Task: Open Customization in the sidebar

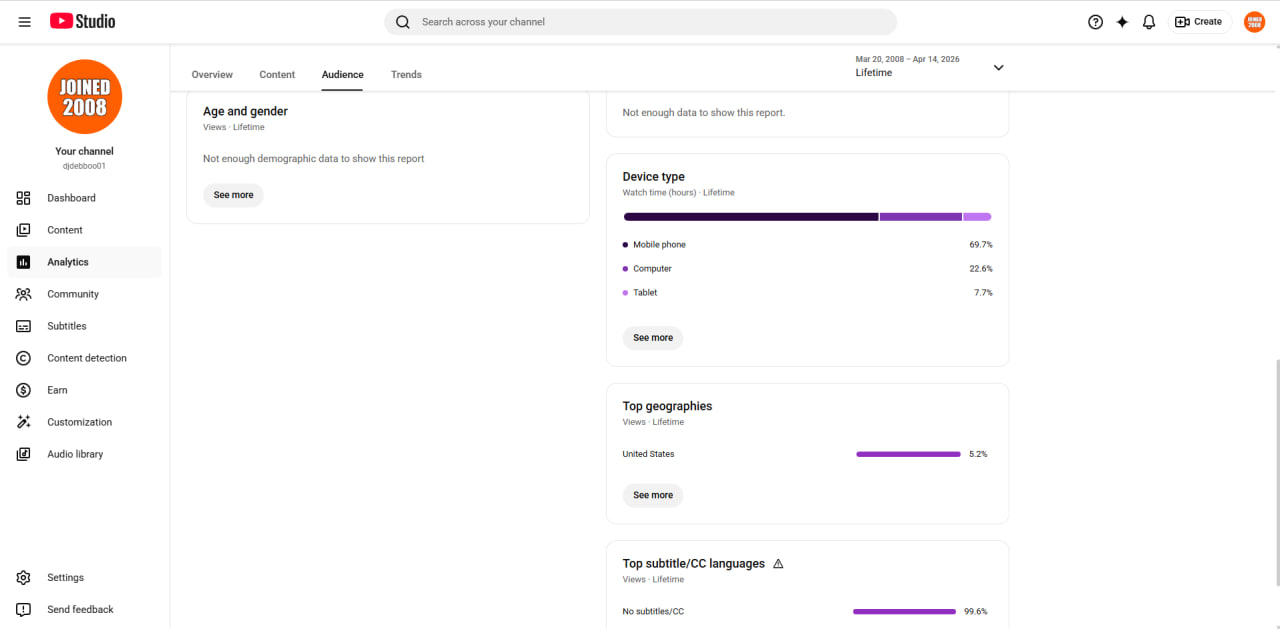Action: tap(84, 422)
